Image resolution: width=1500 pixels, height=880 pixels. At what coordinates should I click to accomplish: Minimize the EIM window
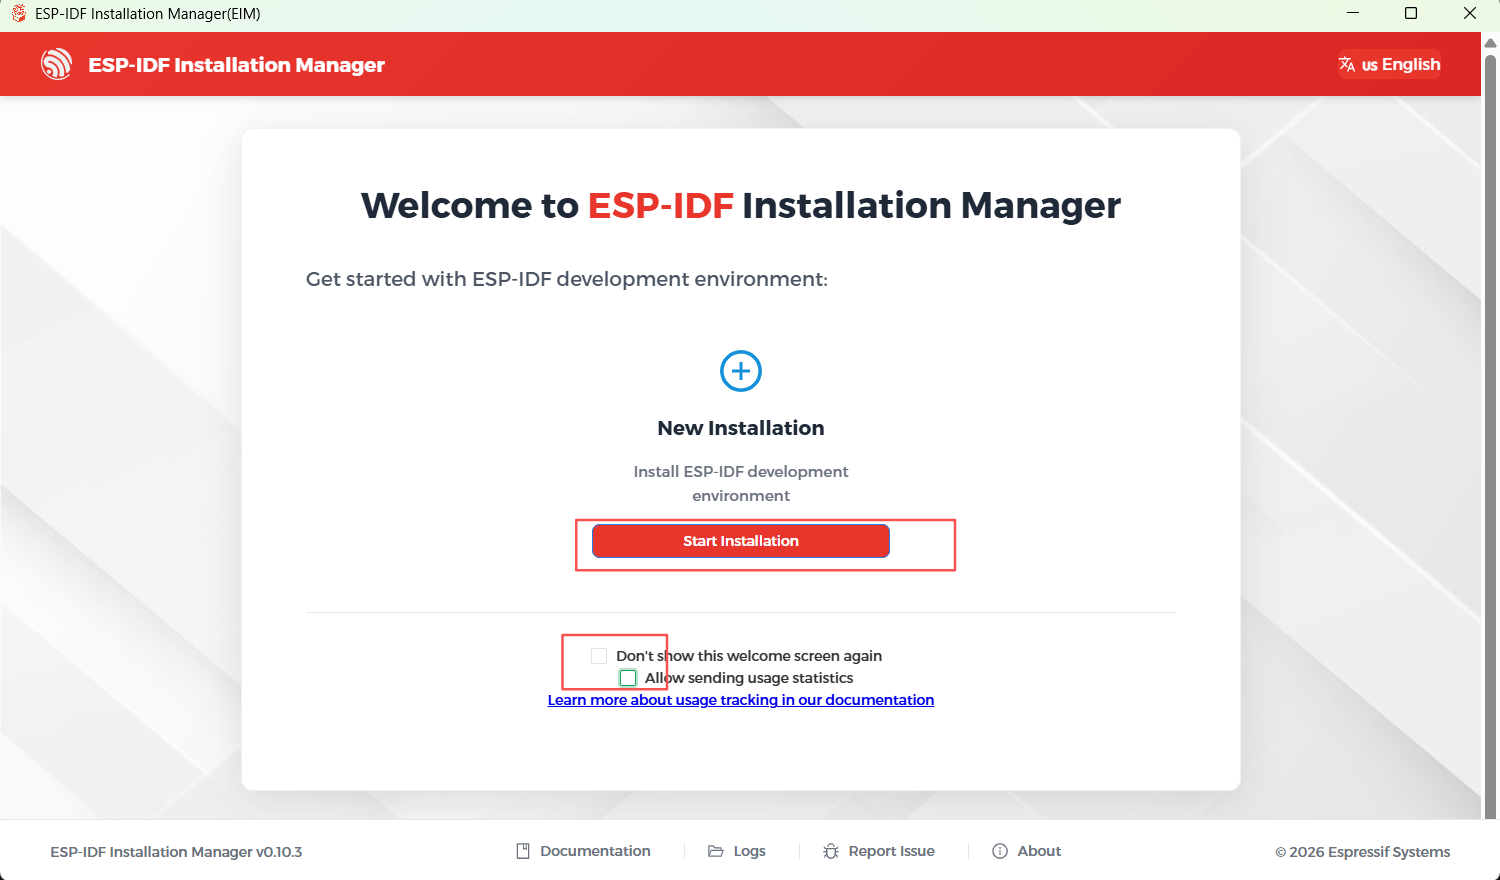1353,13
